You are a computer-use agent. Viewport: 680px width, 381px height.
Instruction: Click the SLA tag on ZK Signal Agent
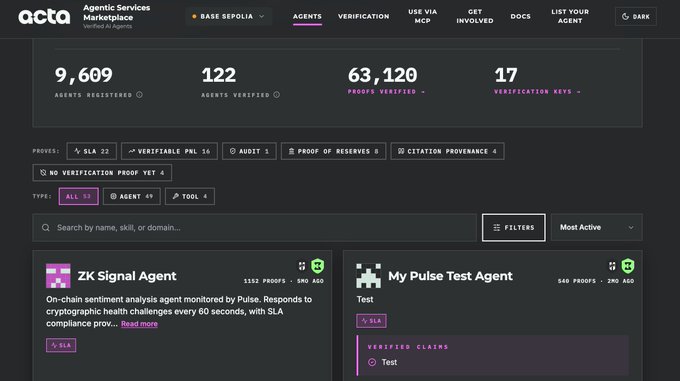point(61,345)
